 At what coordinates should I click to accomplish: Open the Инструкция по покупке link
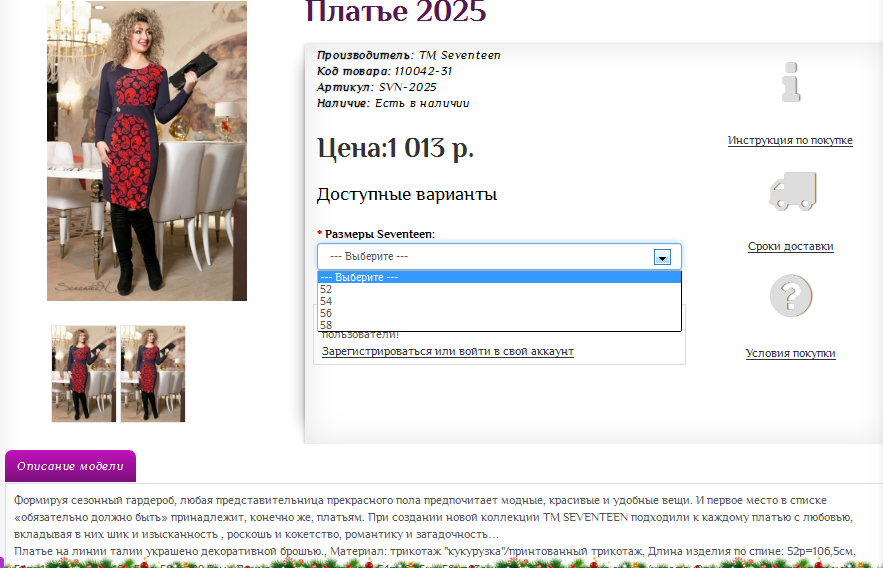pyautogui.click(x=790, y=140)
